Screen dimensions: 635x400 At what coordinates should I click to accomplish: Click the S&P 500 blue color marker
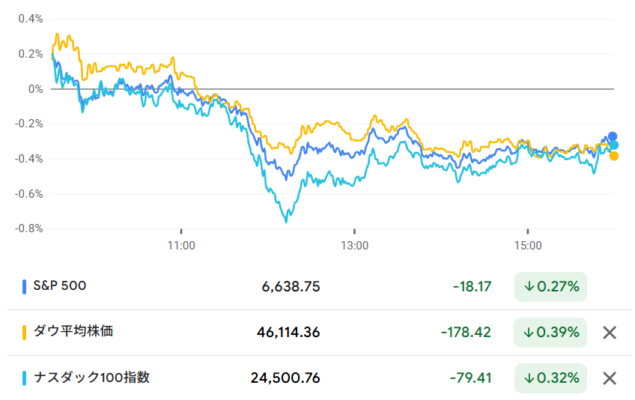point(24,286)
